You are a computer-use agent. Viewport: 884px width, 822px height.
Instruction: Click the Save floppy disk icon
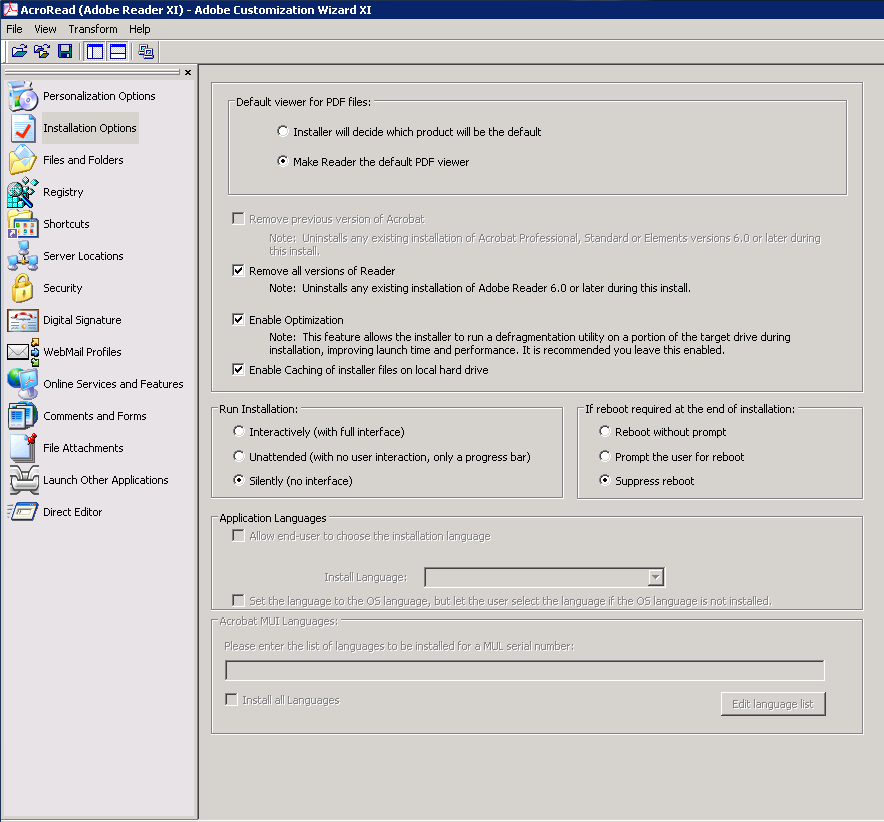coord(65,52)
